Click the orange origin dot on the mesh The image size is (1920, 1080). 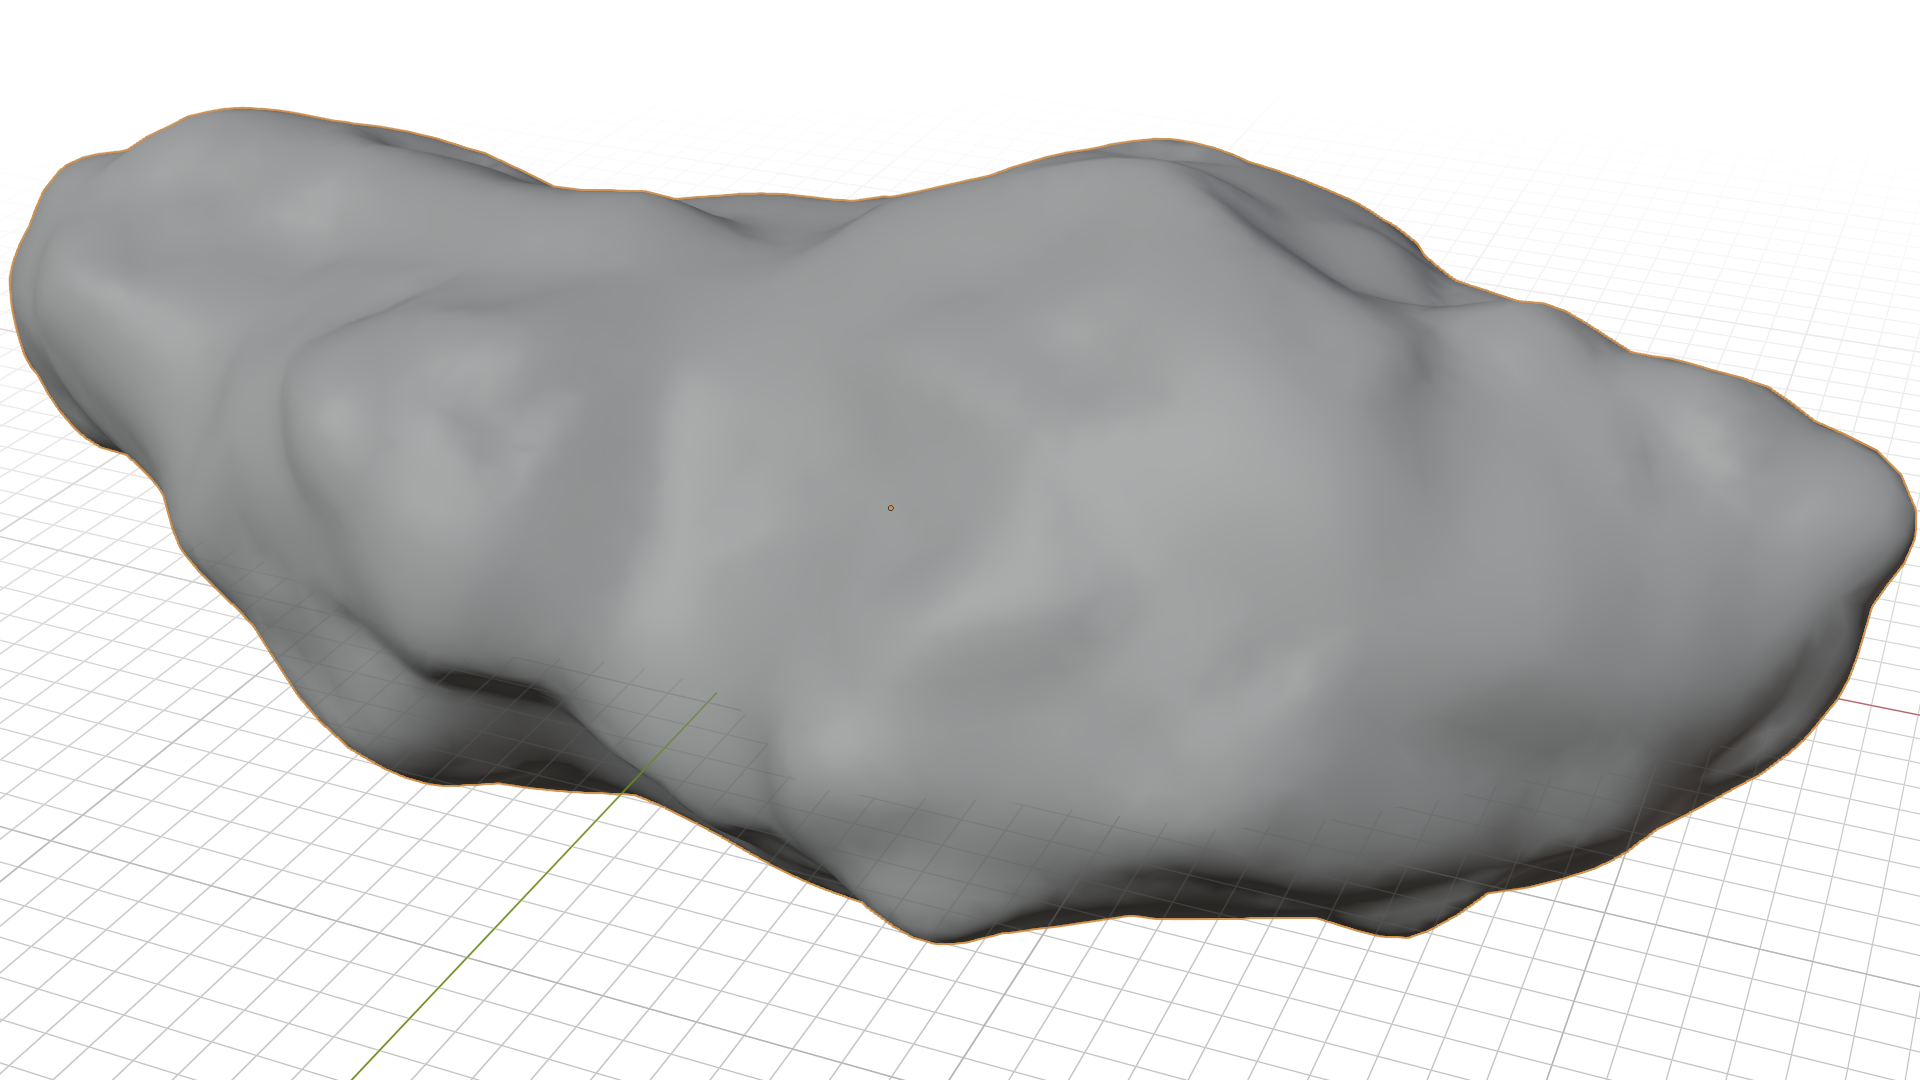point(890,508)
